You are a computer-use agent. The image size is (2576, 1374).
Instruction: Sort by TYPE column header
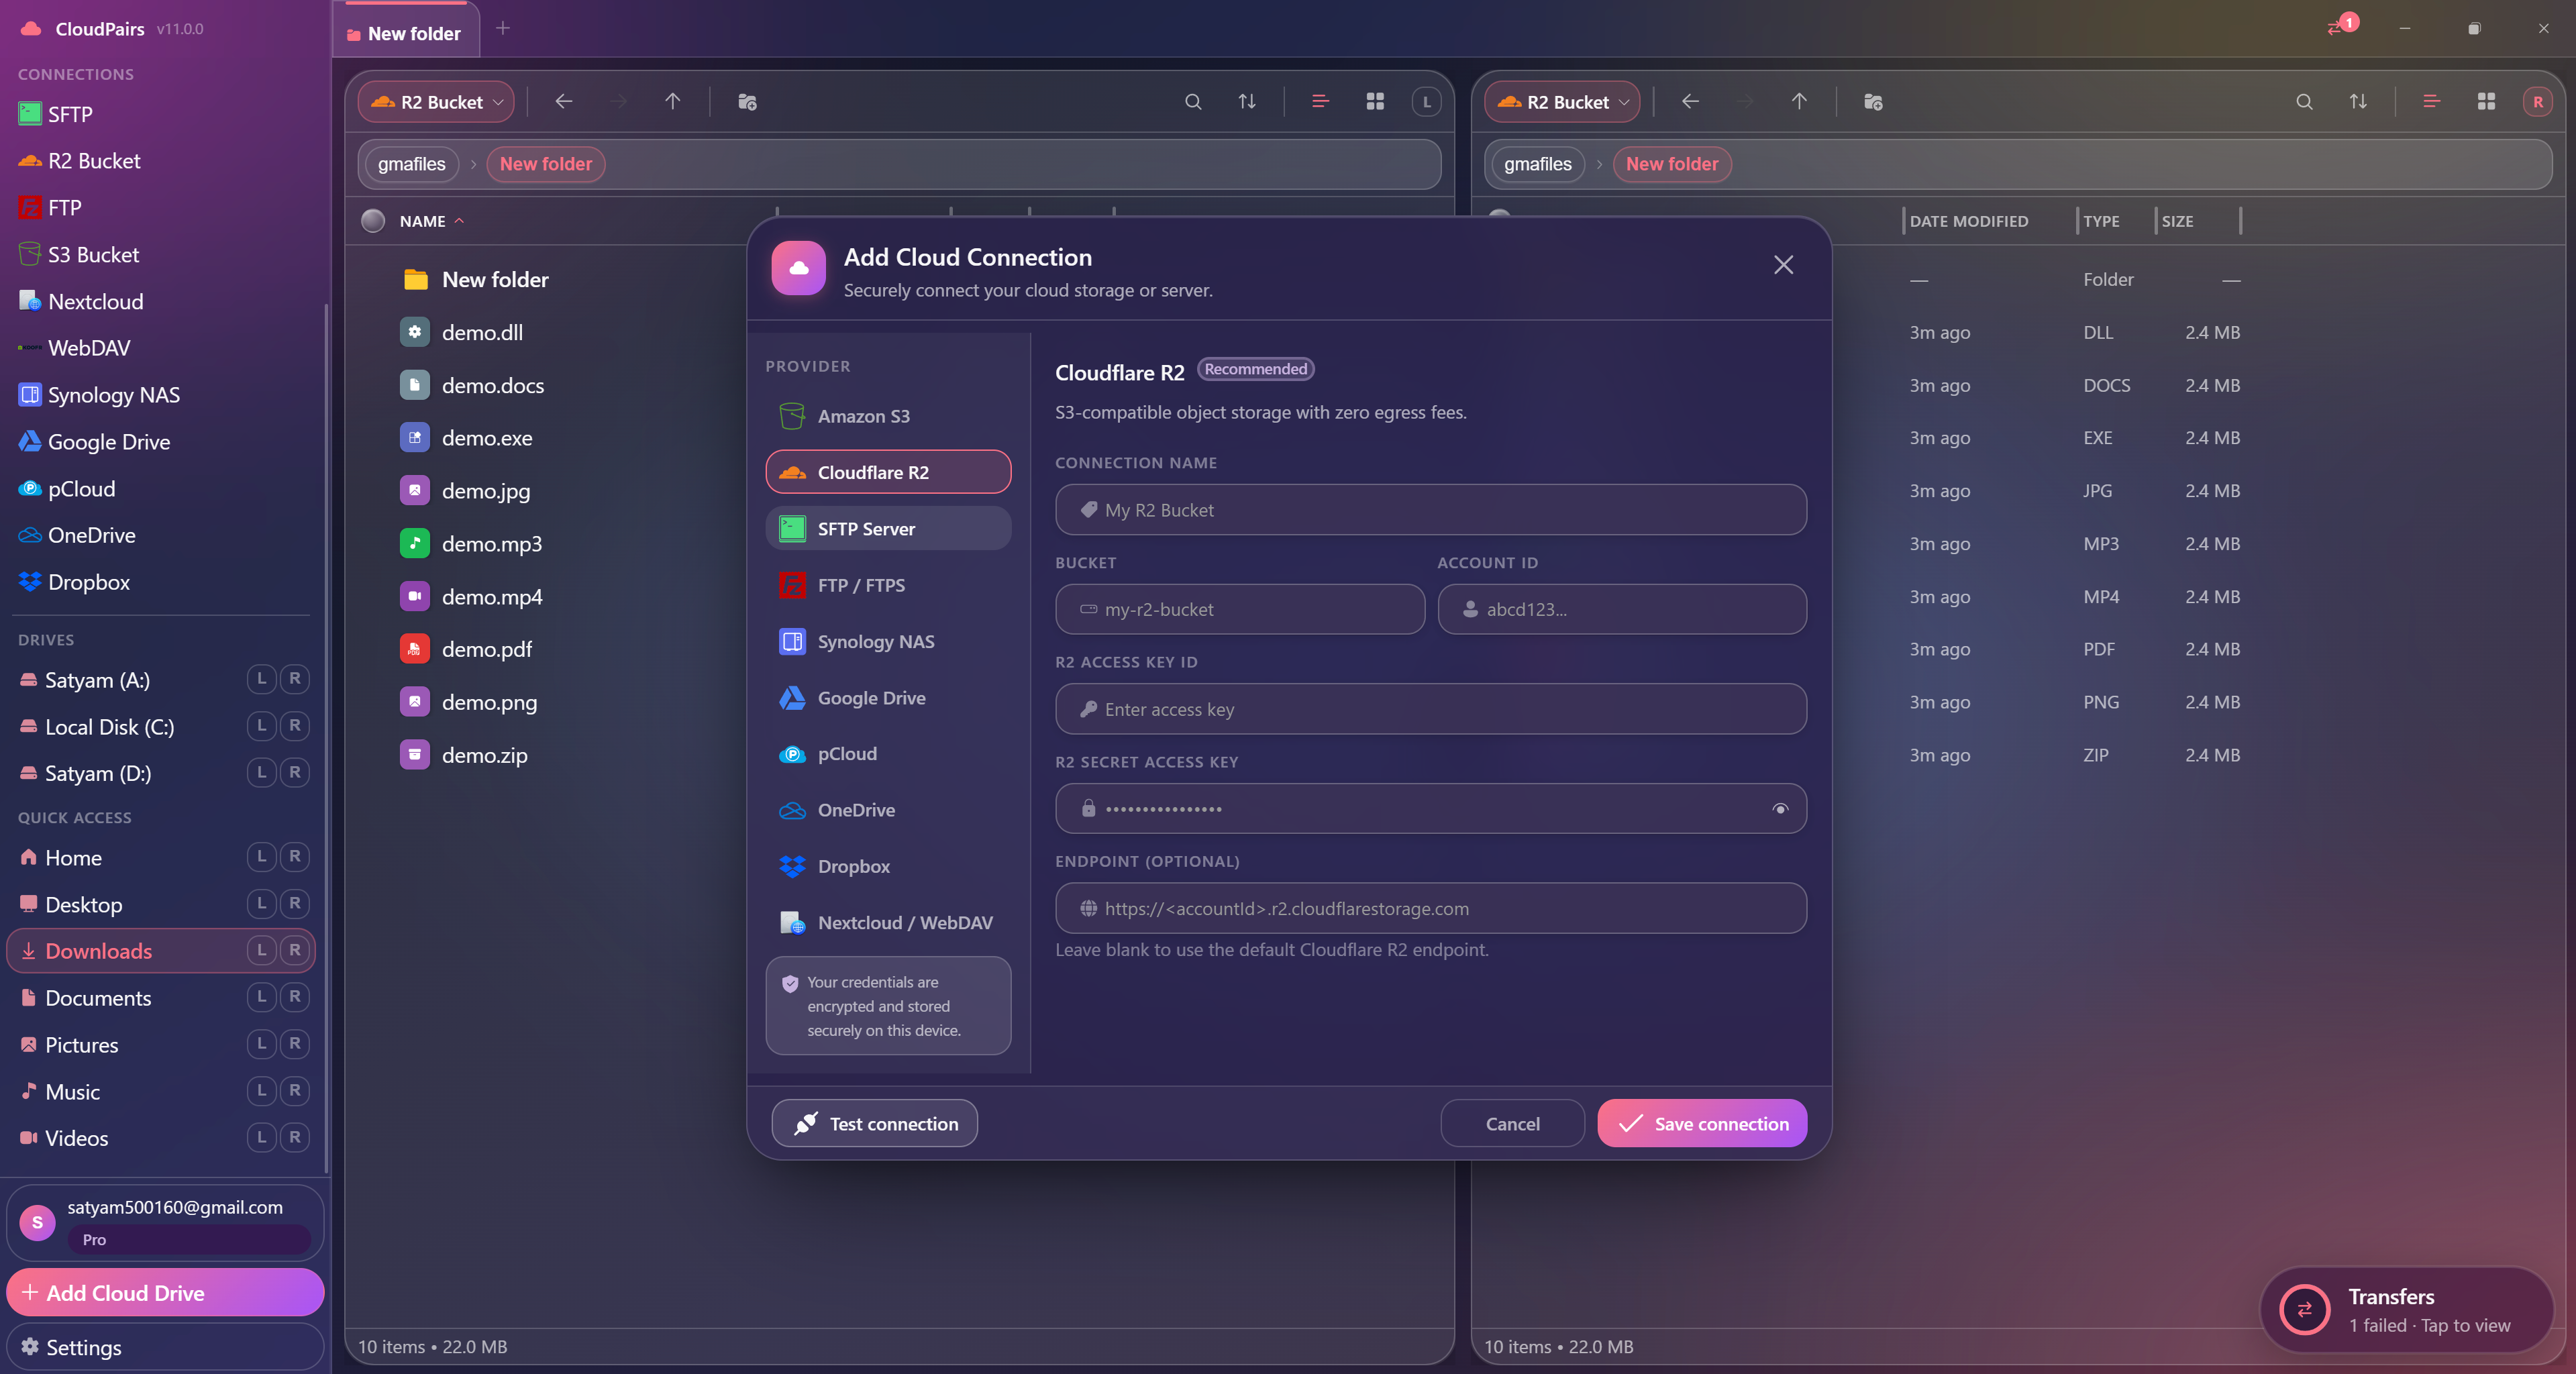(2101, 221)
